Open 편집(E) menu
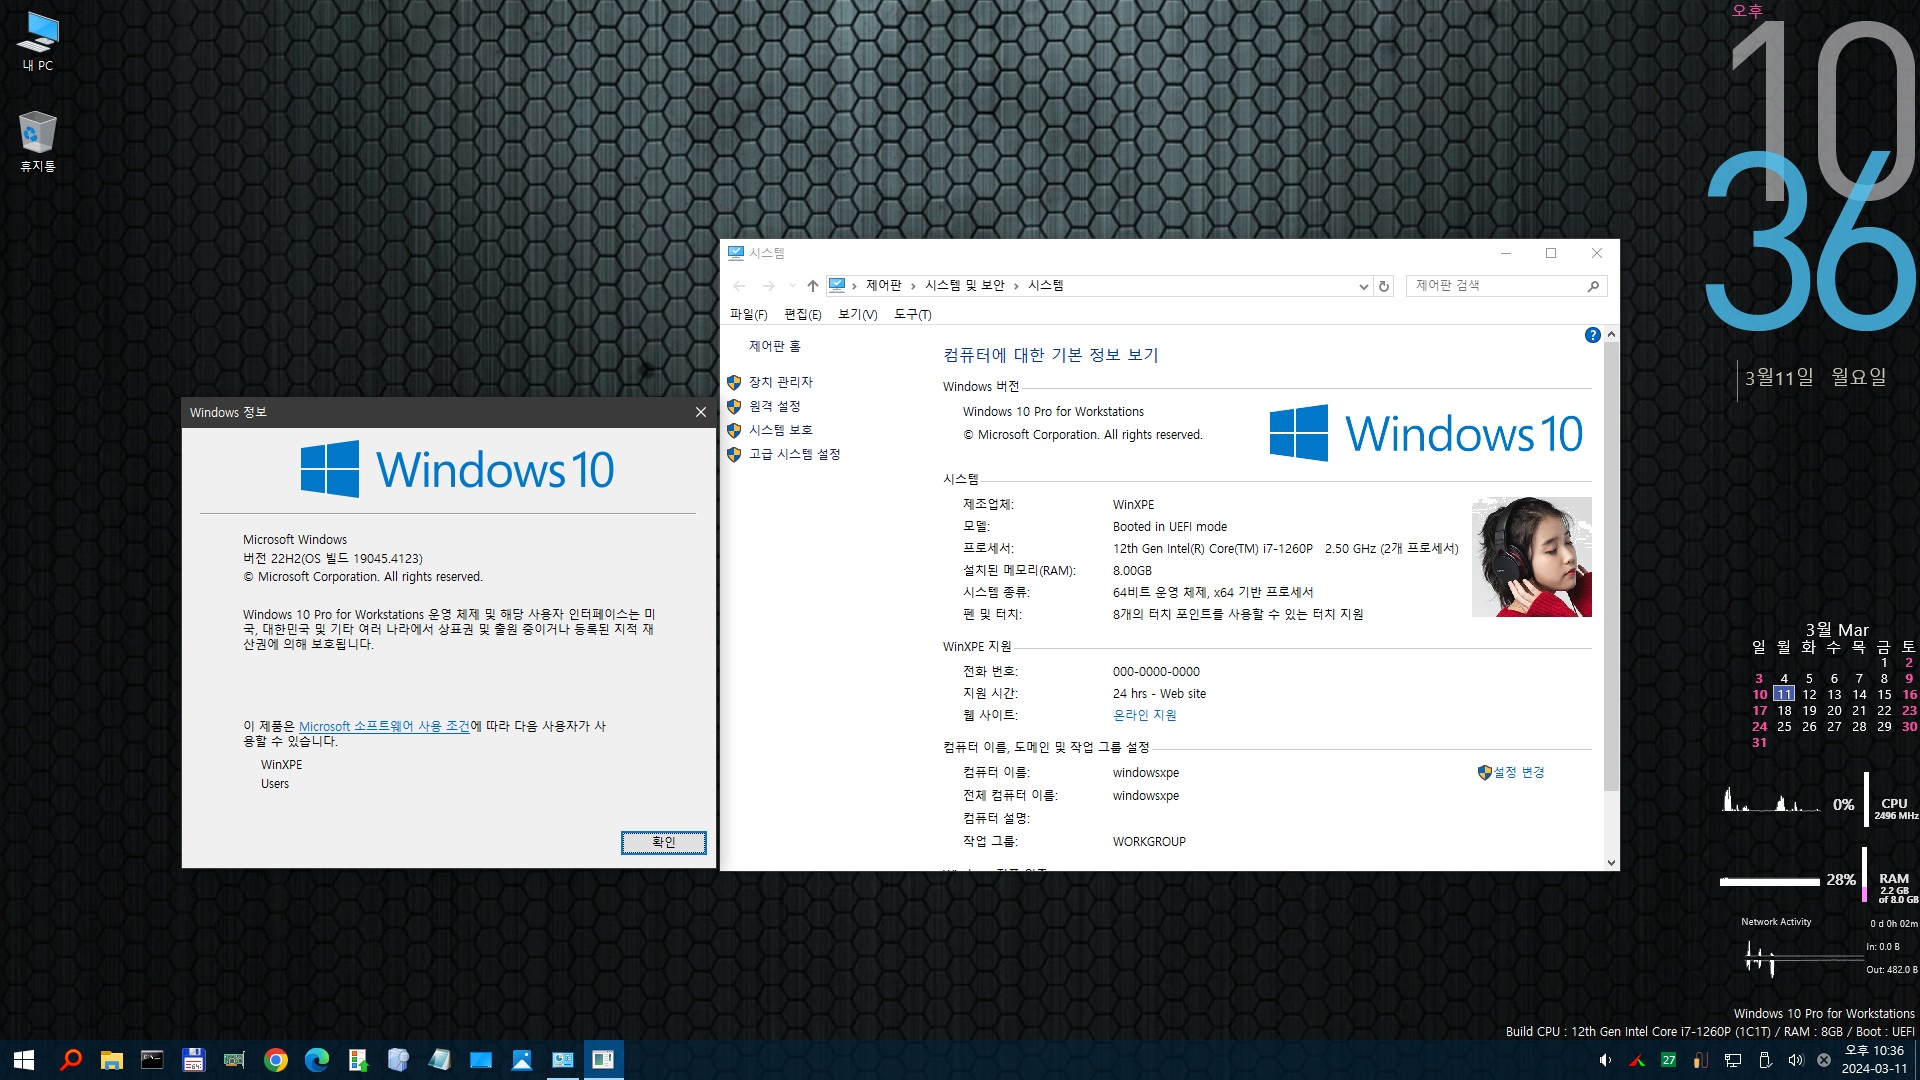This screenshot has height=1080, width=1920. pyautogui.click(x=802, y=314)
